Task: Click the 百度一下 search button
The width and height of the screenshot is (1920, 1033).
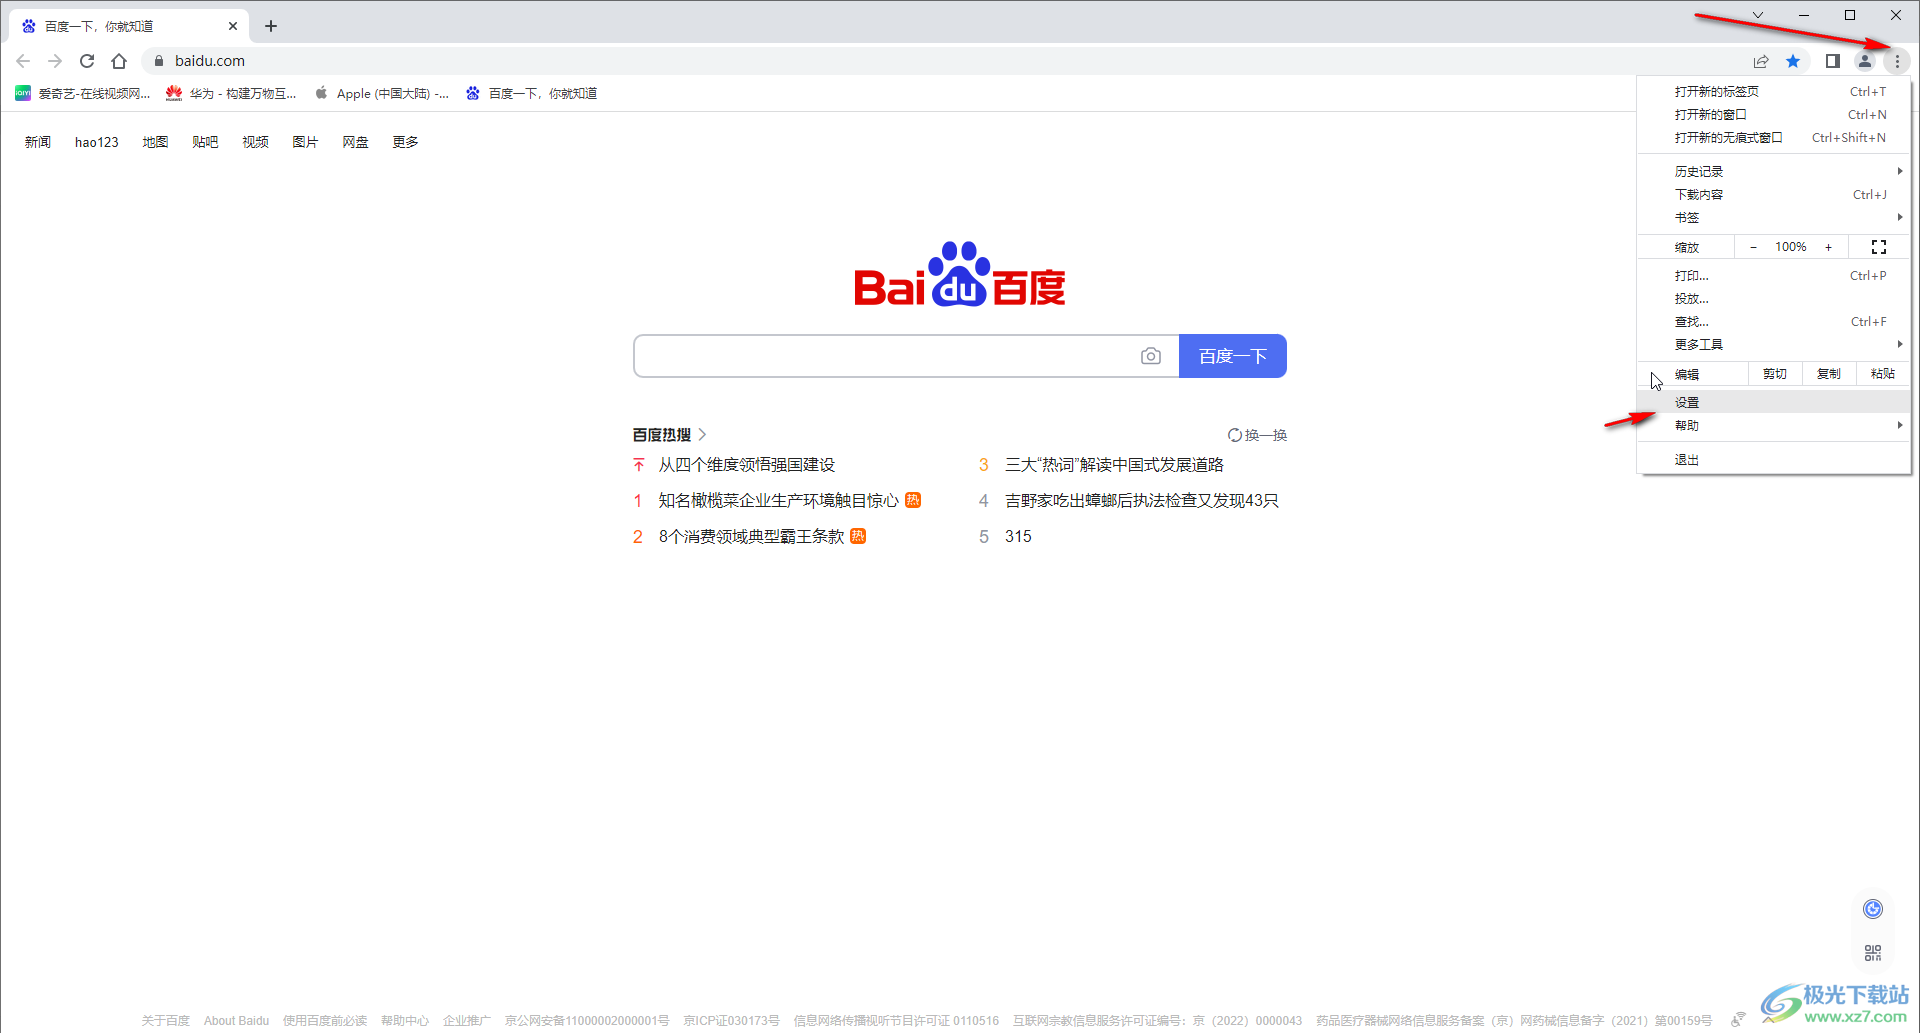Action: 1233,356
